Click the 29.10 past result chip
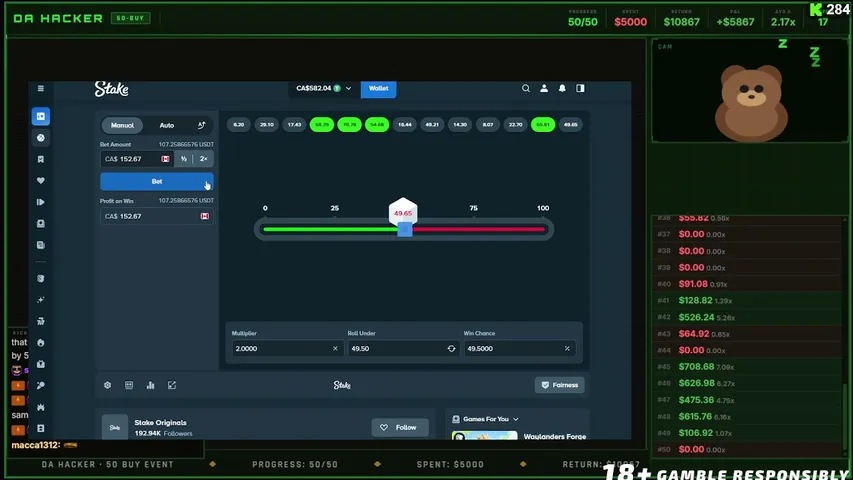This screenshot has height=480, width=853. [267, 125]
